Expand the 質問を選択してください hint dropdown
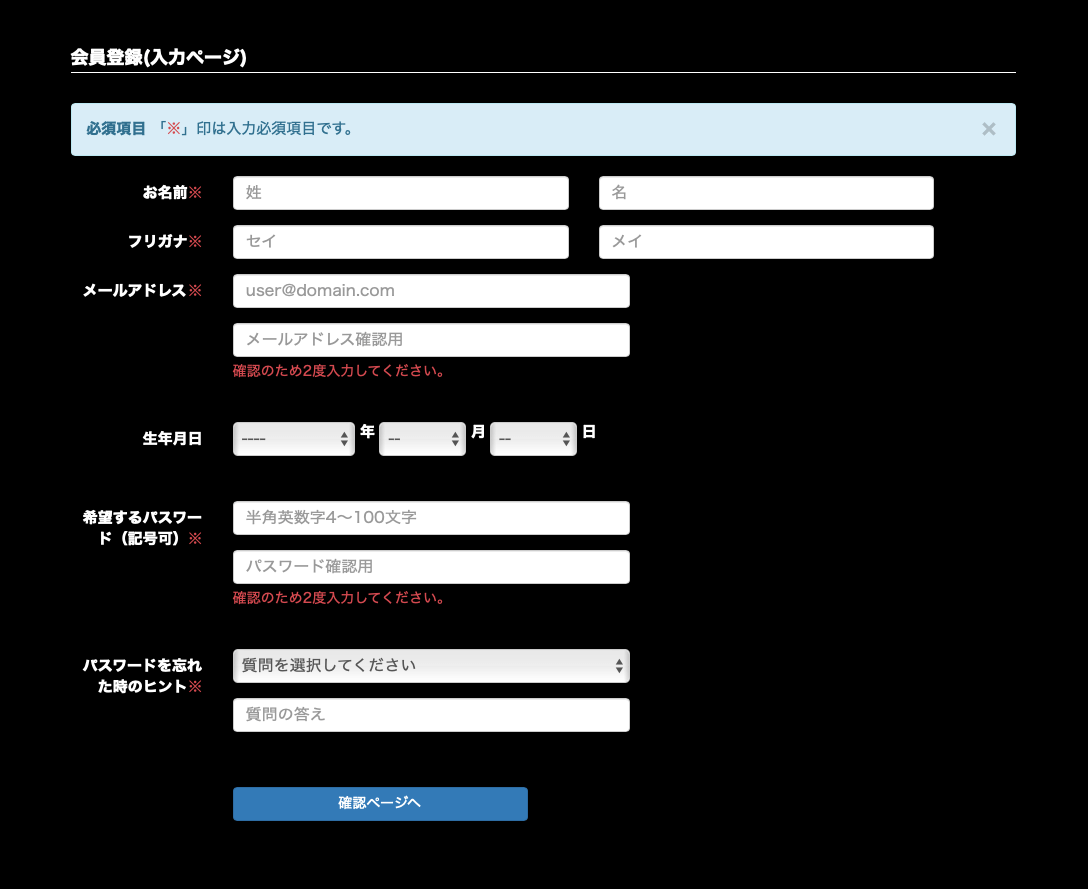 (431, 666)
